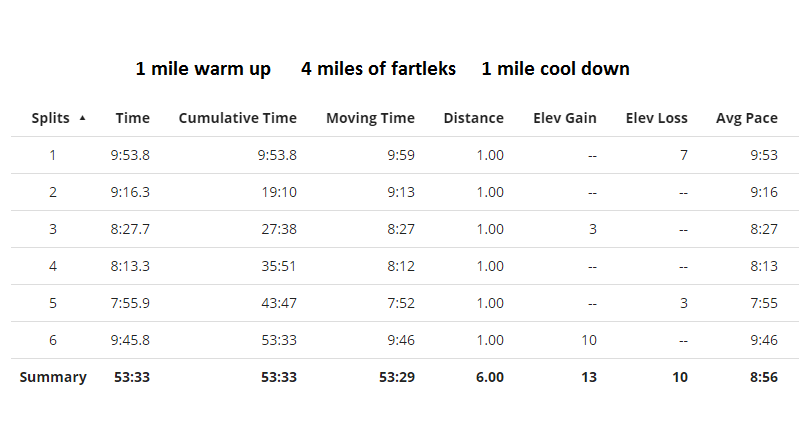The width and height of the screenshot is (800, 433).
Task: Select split 6 row number
Action: [x=53, y=340]
